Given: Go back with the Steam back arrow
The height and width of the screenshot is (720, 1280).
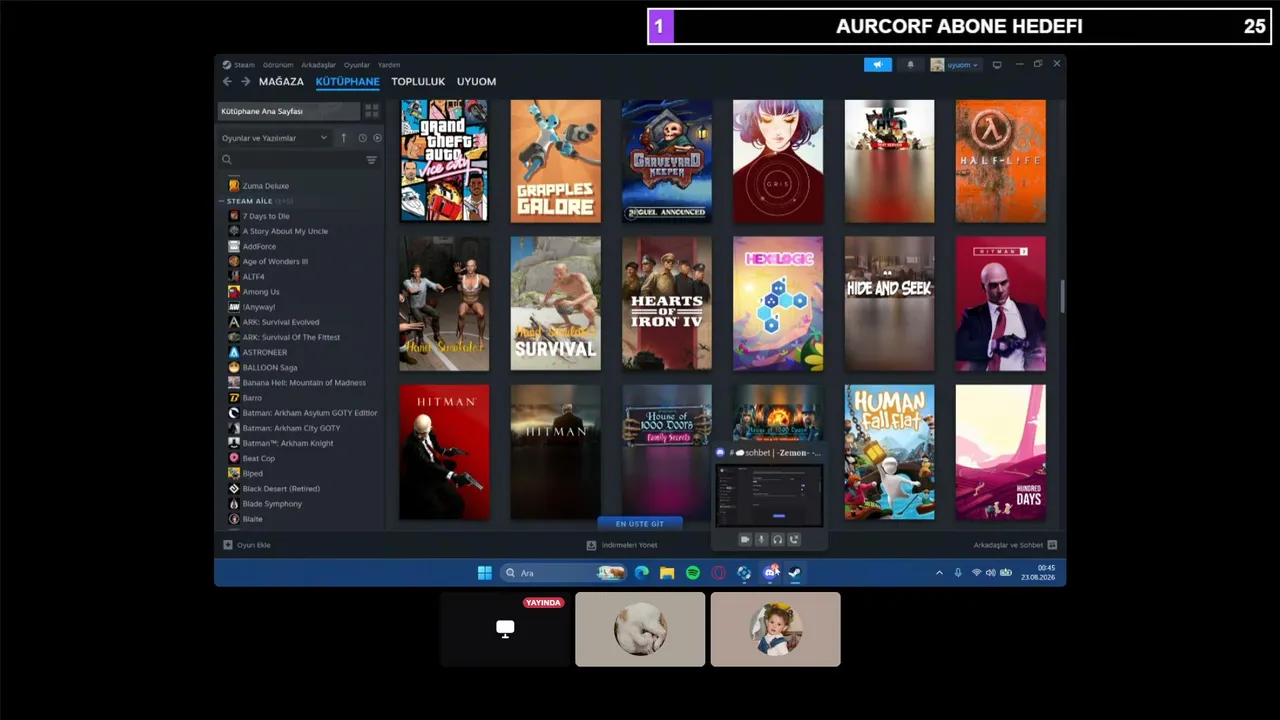Looking at the screenshot, I should click(x=227, y=82).
